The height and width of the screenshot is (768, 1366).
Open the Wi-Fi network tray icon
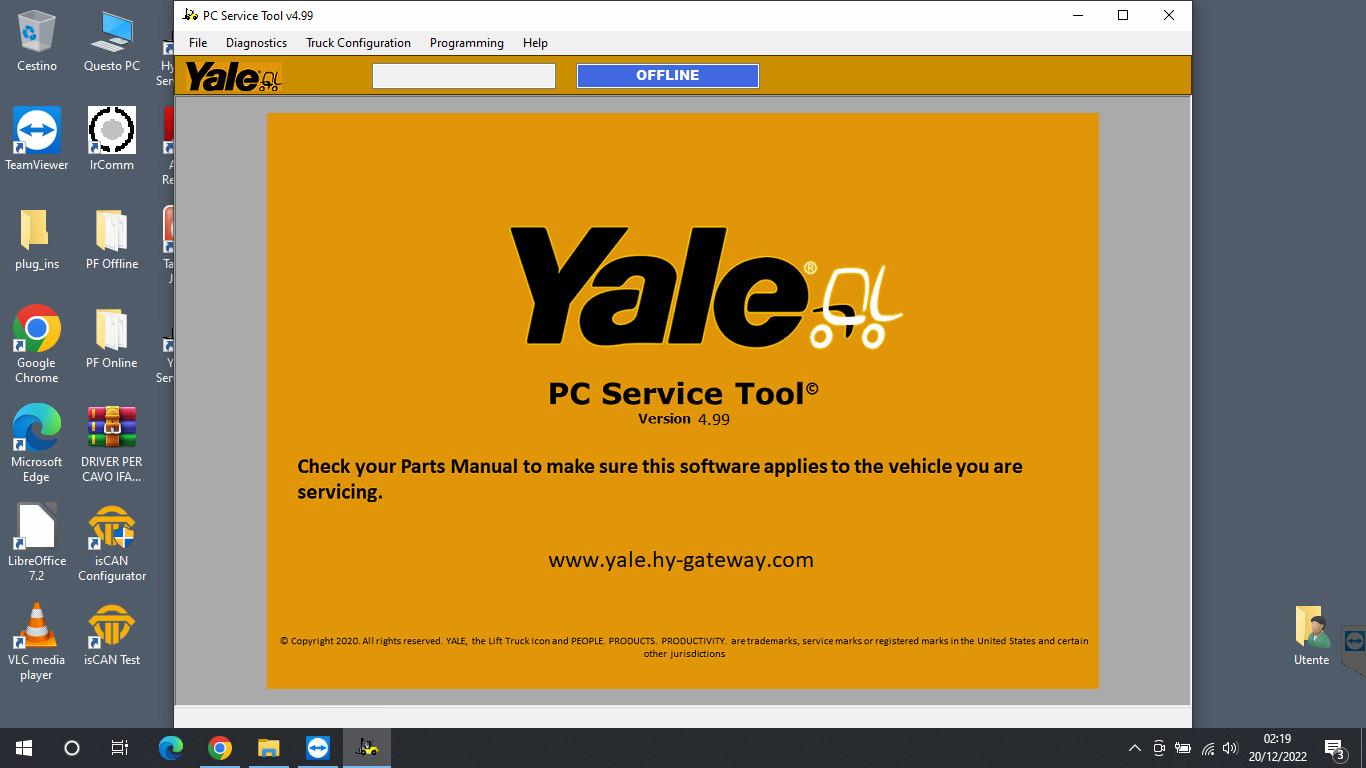[x=1207, y=748]
